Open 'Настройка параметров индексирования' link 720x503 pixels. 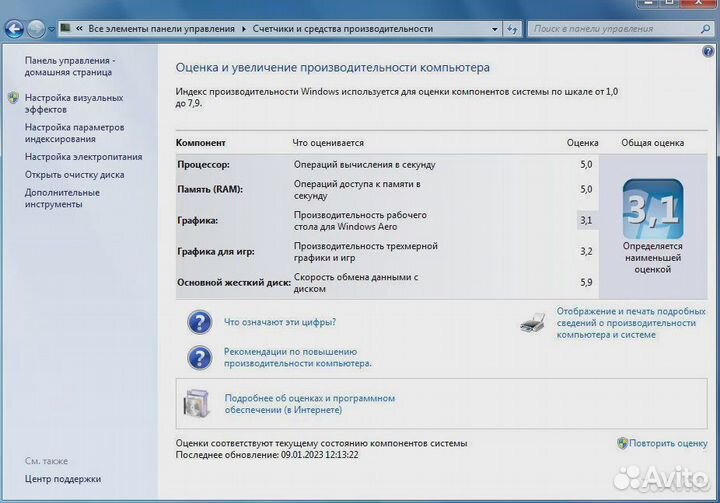pos(74,133)
